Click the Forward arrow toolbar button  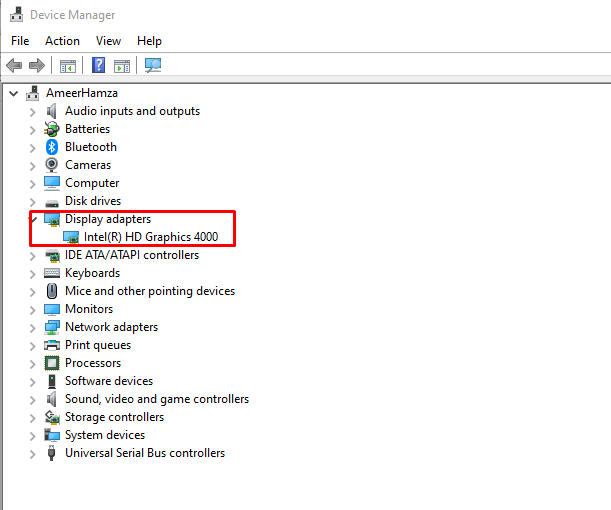[x=37, y=65]
